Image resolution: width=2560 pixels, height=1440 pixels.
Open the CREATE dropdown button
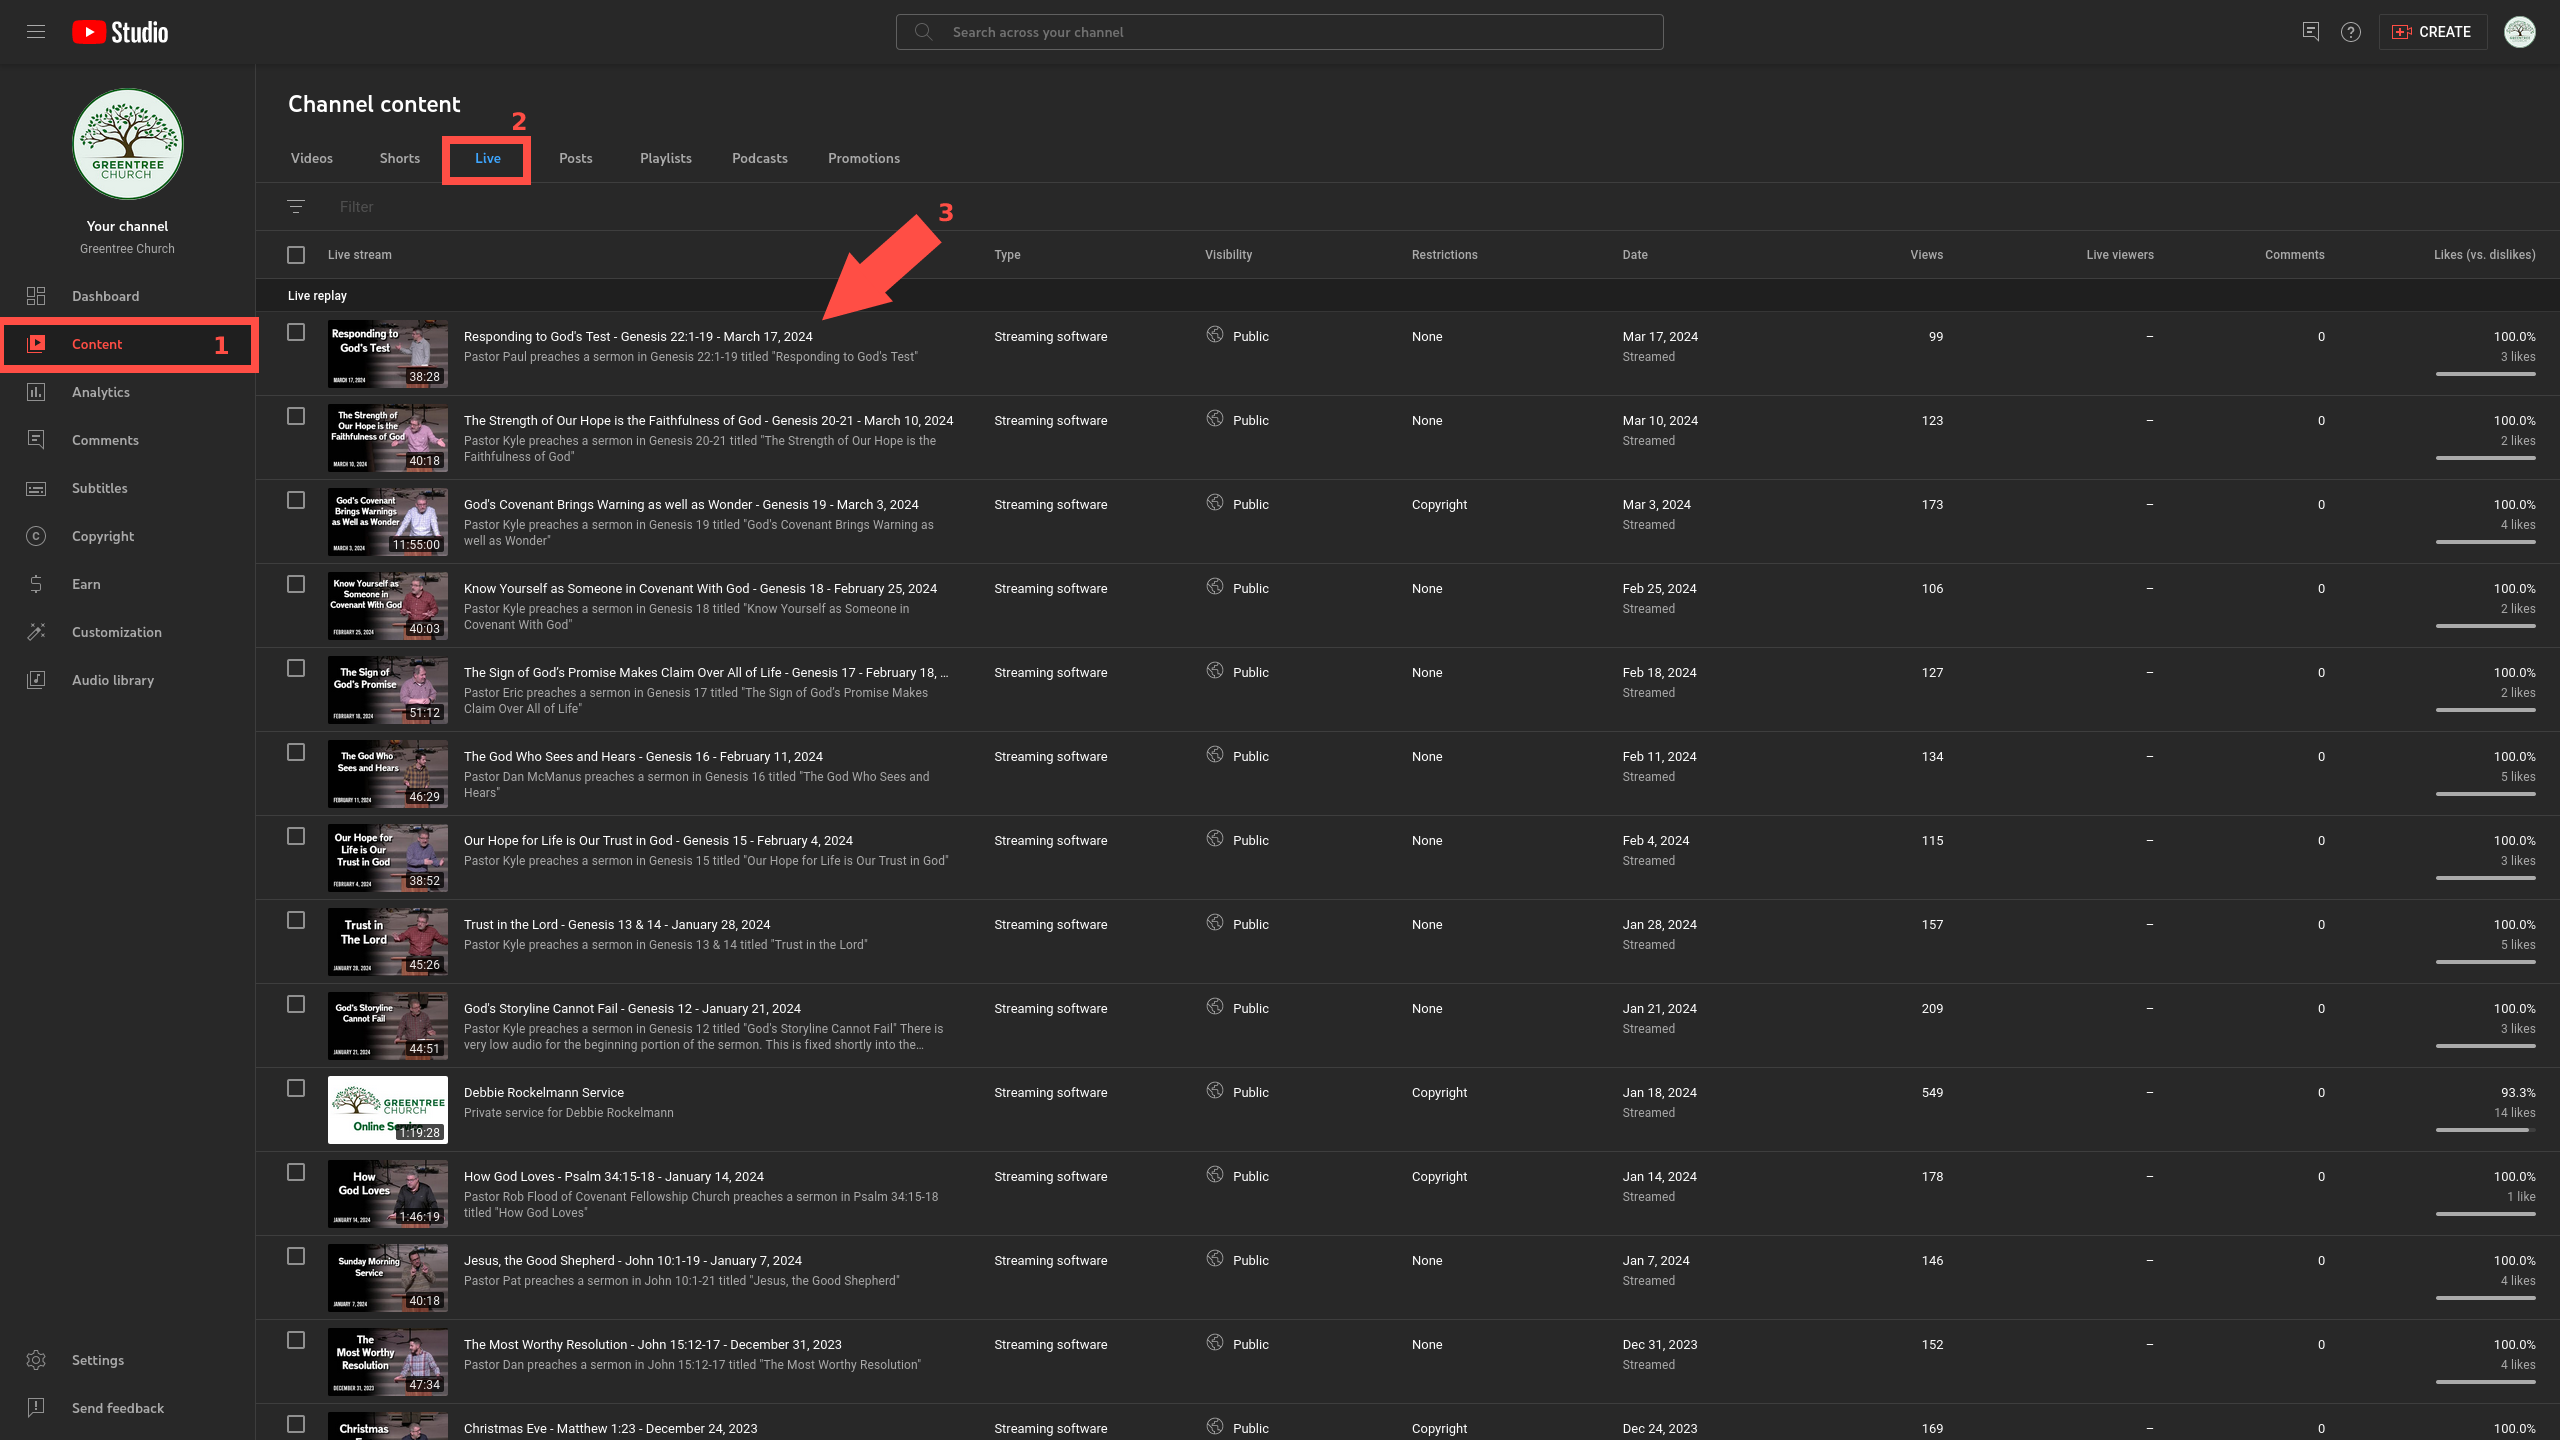coord(2432,32)
